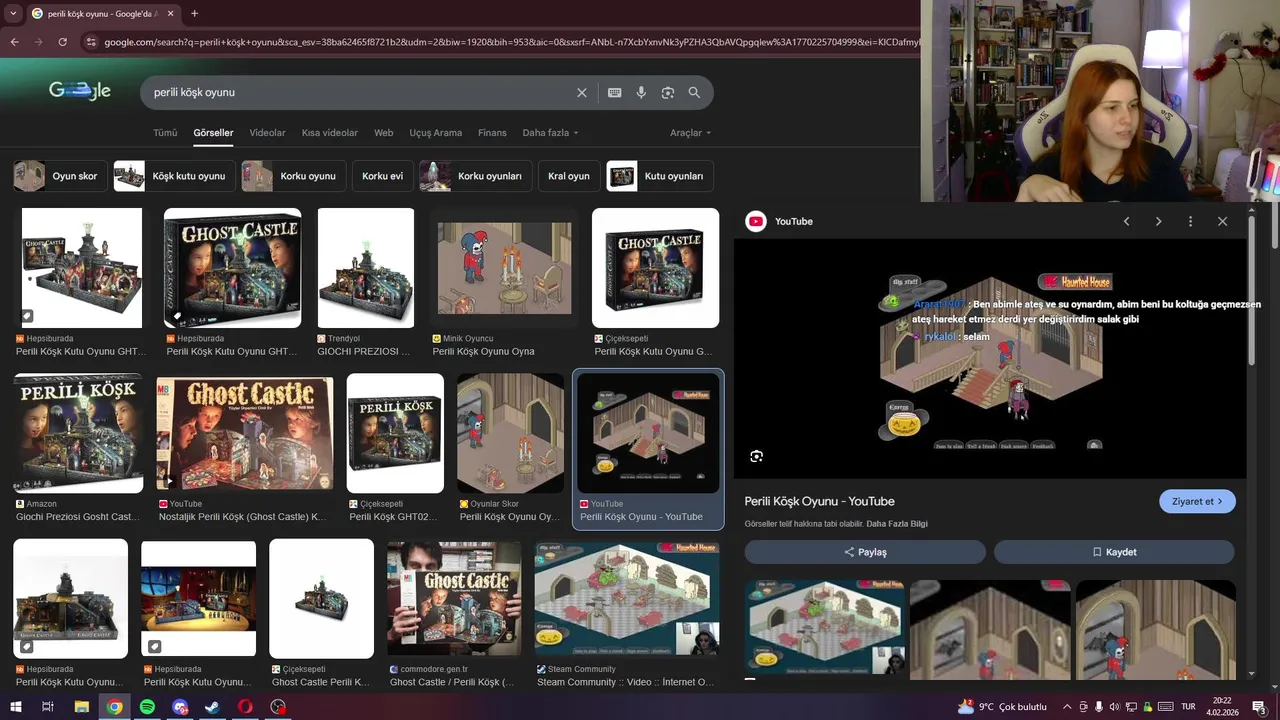Click the Ziyaret et button
This screenshot has height=720, width=1280.
[x=1197, y=501]
